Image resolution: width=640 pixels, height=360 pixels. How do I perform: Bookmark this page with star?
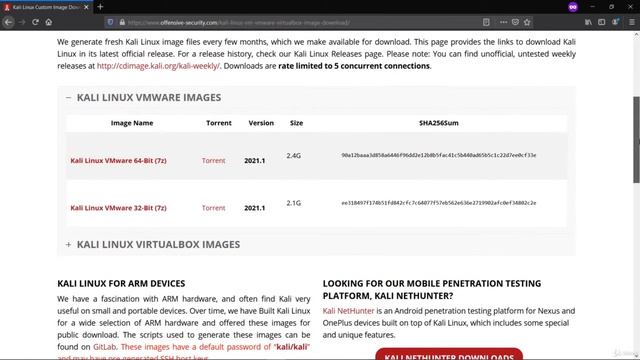tap(527, 22)
